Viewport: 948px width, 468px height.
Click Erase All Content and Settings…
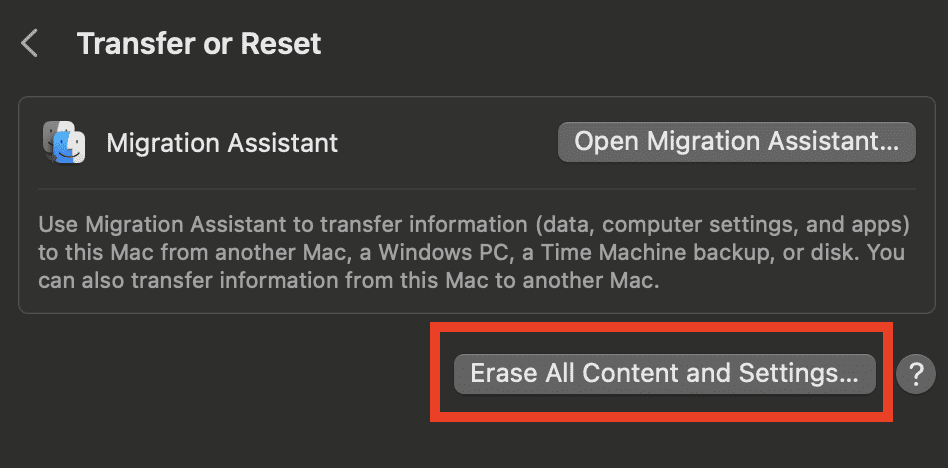tap(664, 374)
